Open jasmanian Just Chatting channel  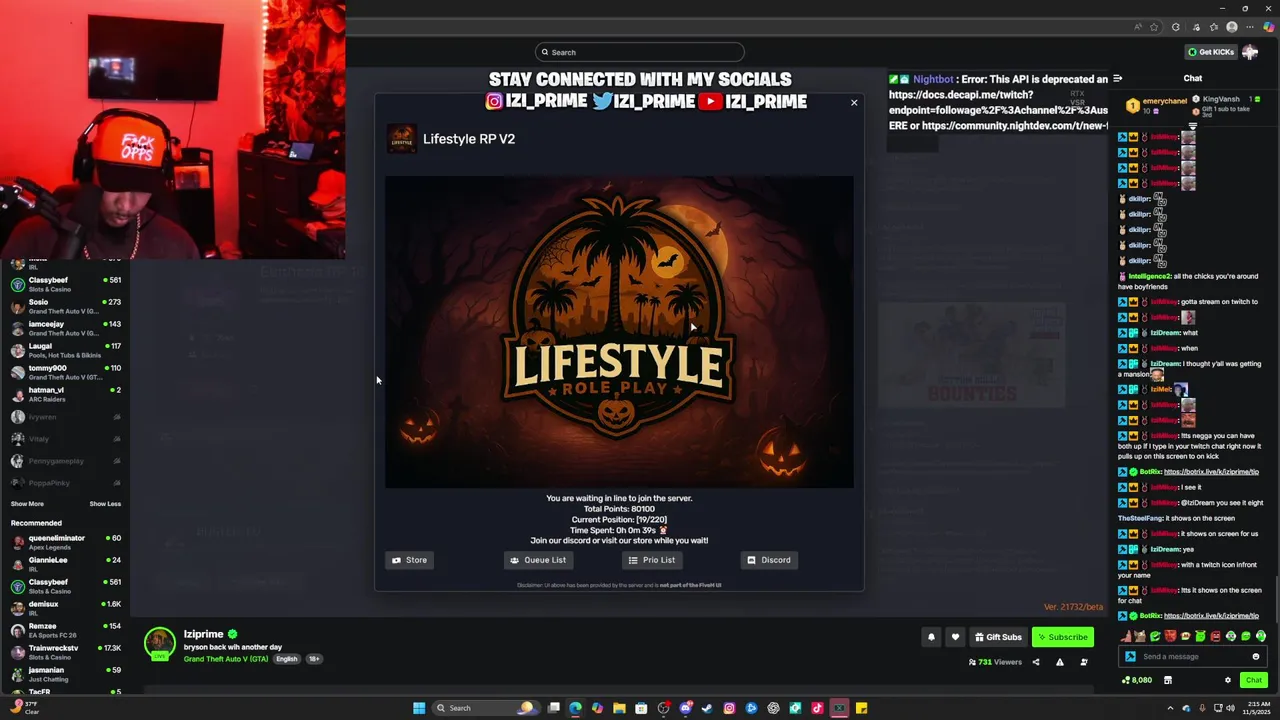[x=65, y=674]
